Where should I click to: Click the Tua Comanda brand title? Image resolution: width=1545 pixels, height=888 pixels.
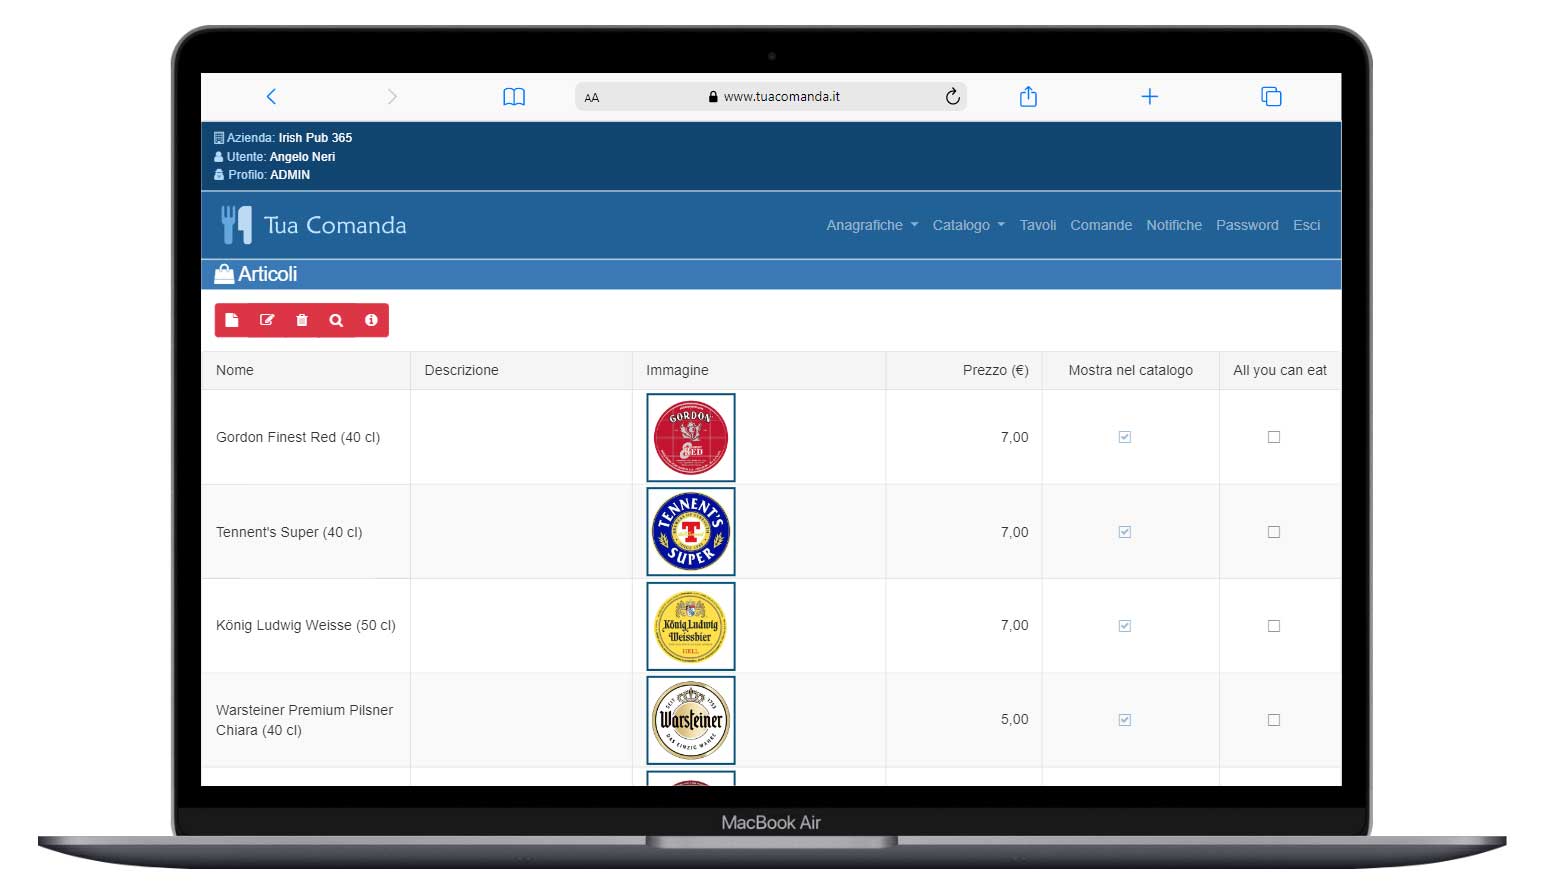coord(335,225)
